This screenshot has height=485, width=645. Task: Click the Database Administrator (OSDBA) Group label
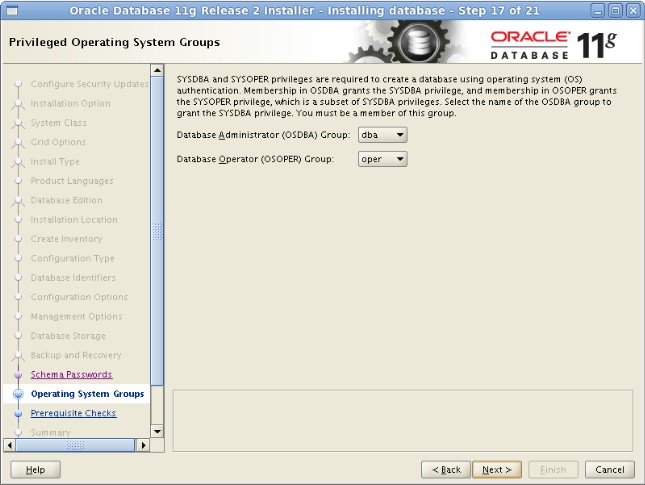[x=263, y=135]
